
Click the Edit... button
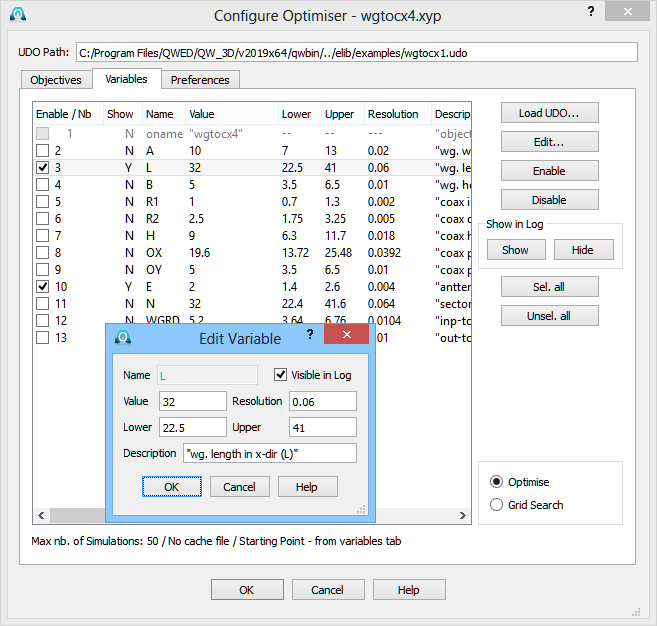click(x=549, y=142)
